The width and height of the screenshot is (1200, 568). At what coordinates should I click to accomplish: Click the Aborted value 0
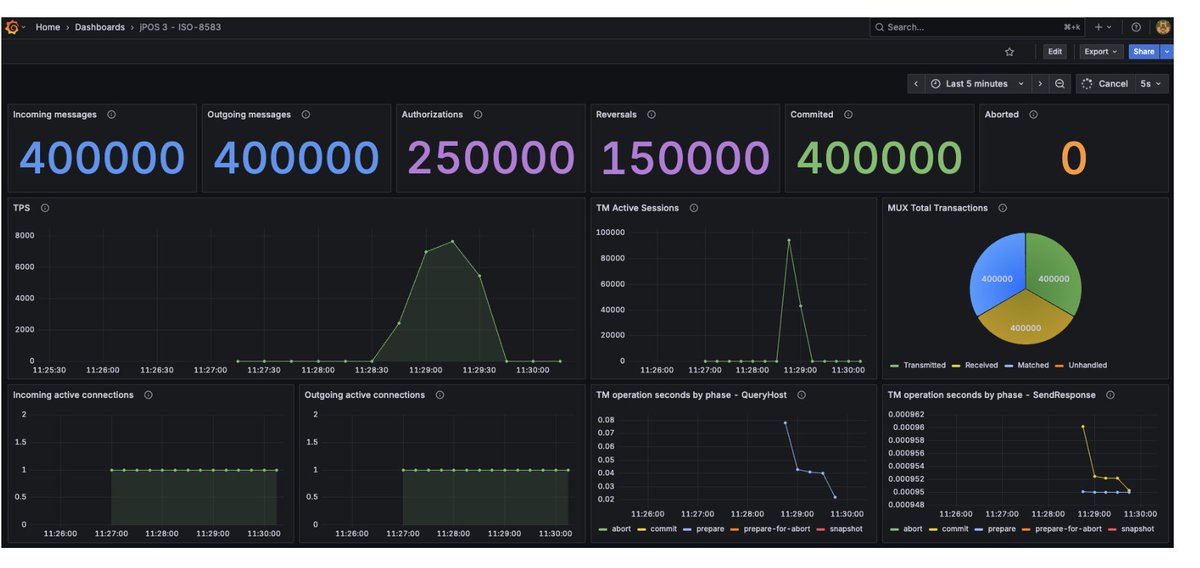click(1073, 158)
